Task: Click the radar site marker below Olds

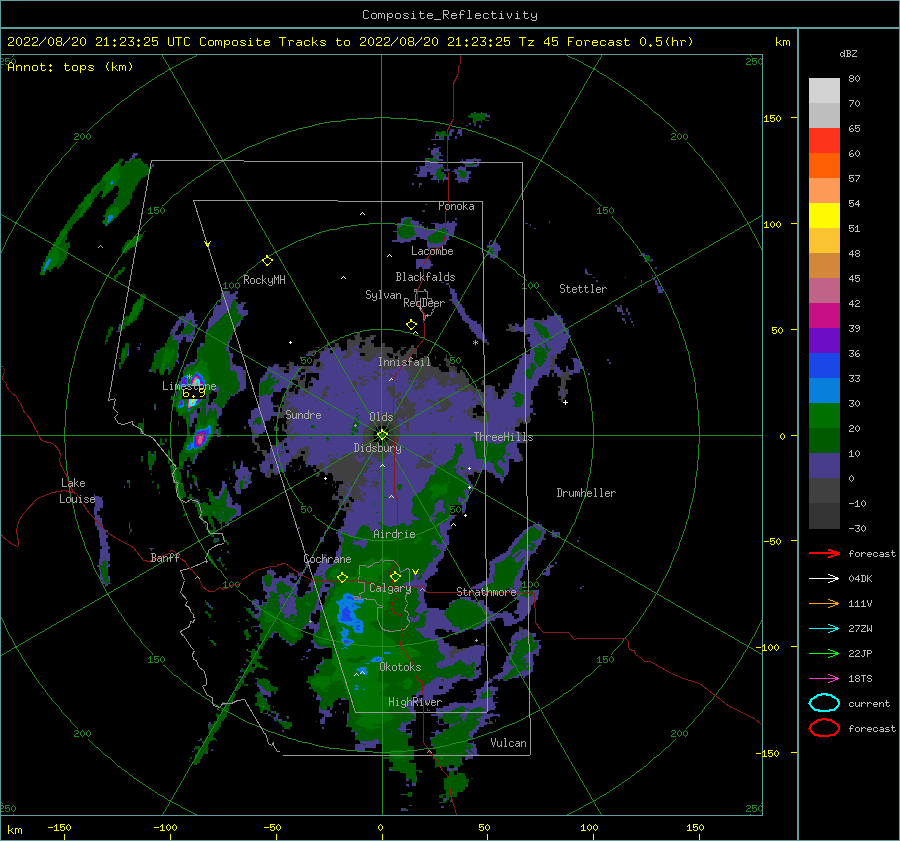Action: pyautogui.click(x=382, y=435)
